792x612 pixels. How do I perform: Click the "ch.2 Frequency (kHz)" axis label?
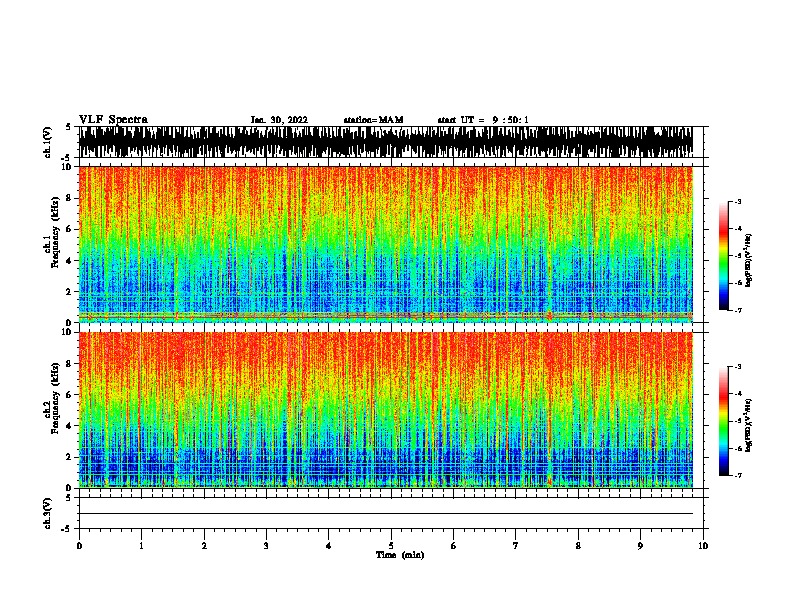point(52,398)
